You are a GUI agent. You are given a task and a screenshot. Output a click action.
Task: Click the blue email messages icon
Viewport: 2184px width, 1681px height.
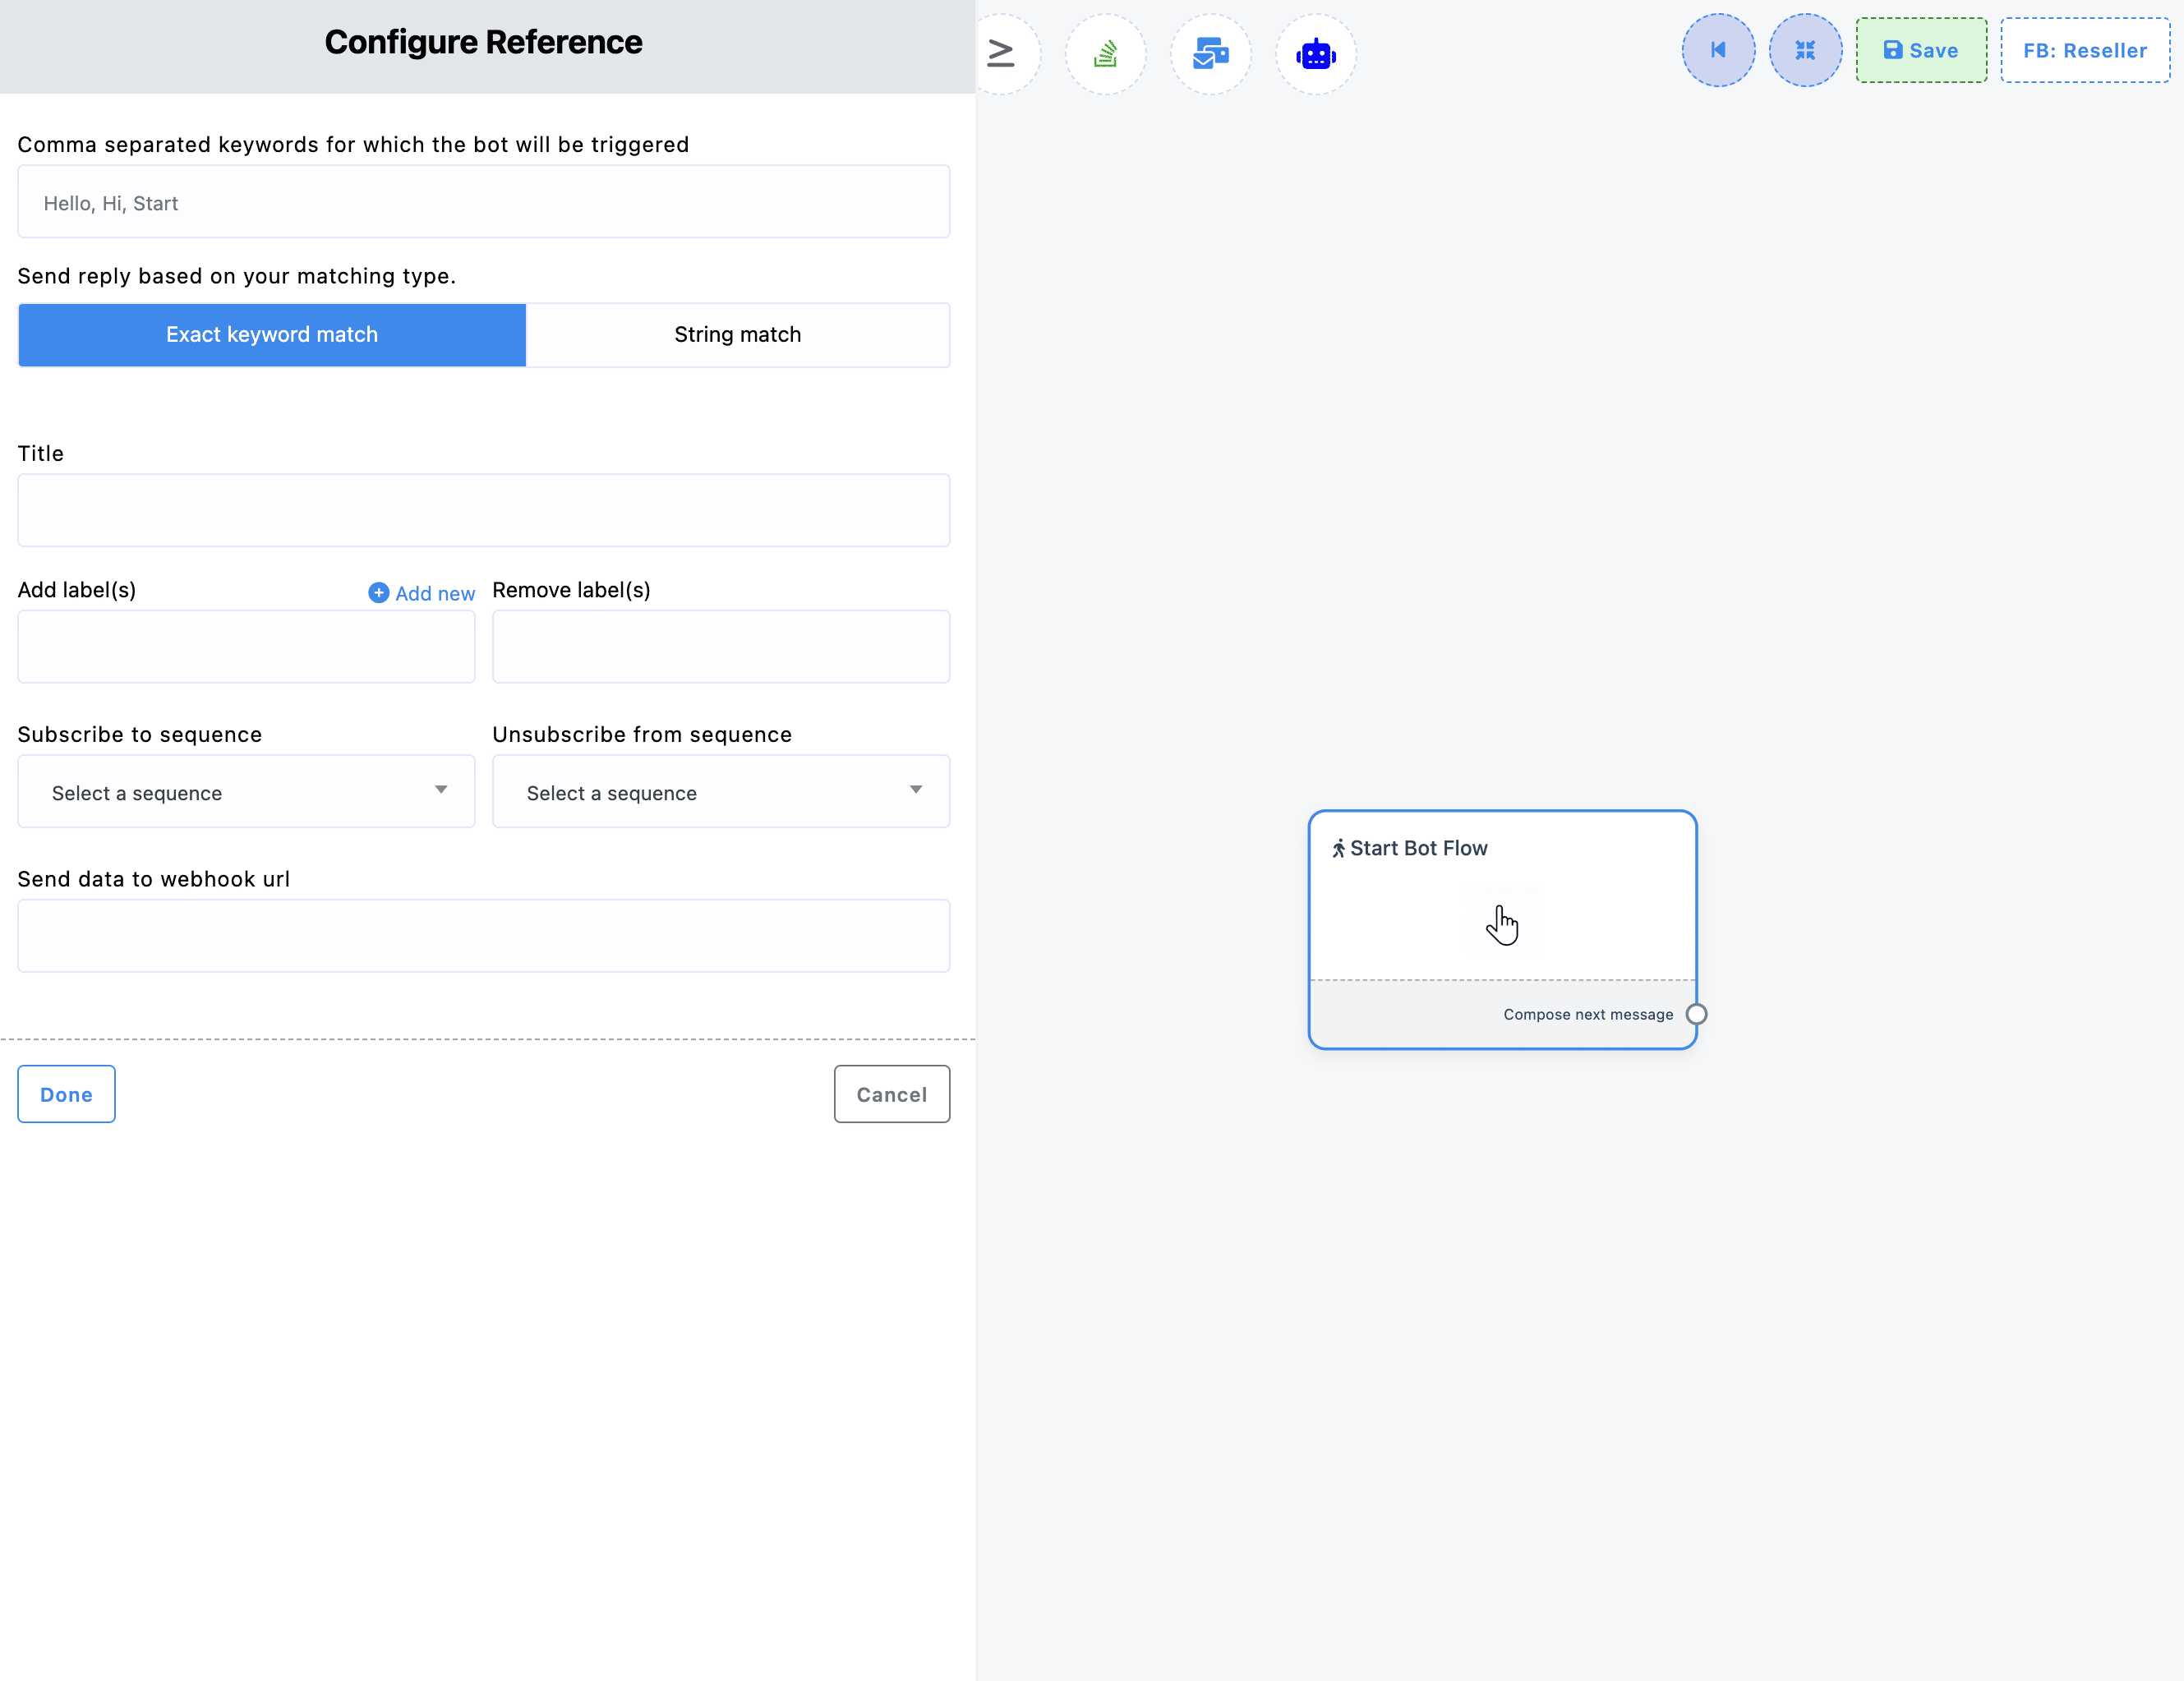[1210, 54]
